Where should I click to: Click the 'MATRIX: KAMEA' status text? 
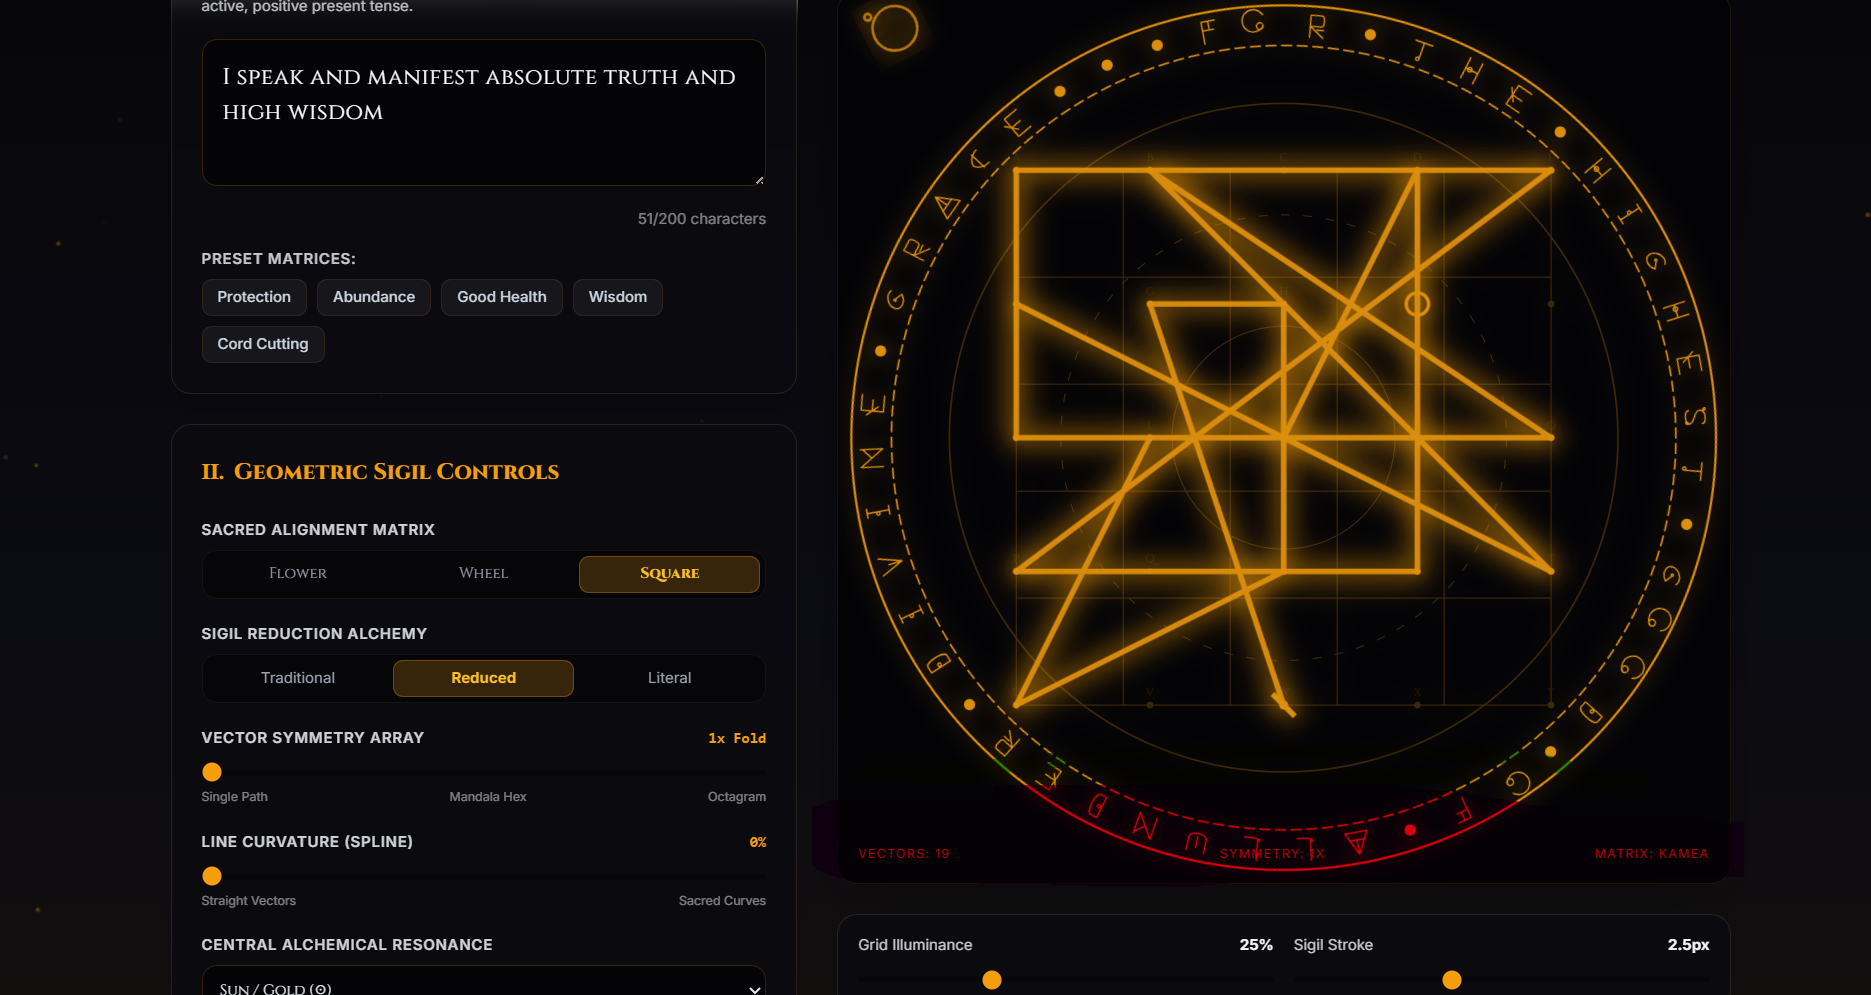(1652, 854)
